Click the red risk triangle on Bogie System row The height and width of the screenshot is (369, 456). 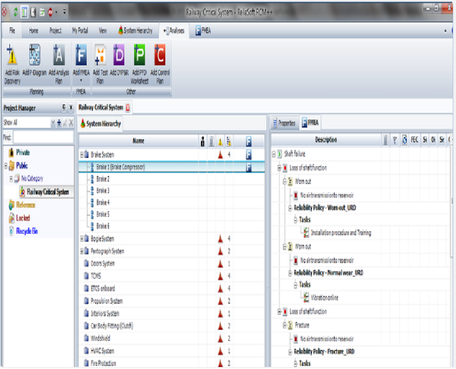click(x=220, y=239)
